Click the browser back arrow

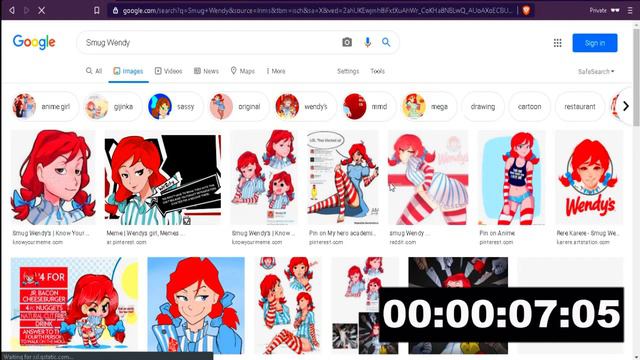click(12, 10)
